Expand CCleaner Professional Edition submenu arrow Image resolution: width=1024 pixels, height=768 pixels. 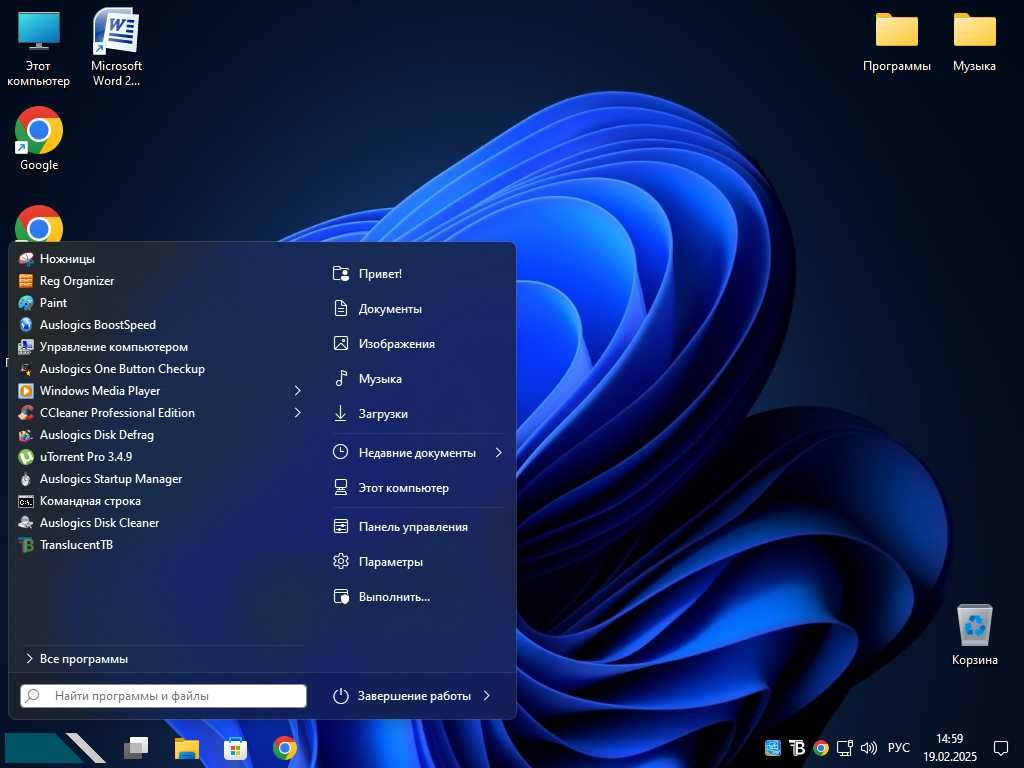(297, 413)
